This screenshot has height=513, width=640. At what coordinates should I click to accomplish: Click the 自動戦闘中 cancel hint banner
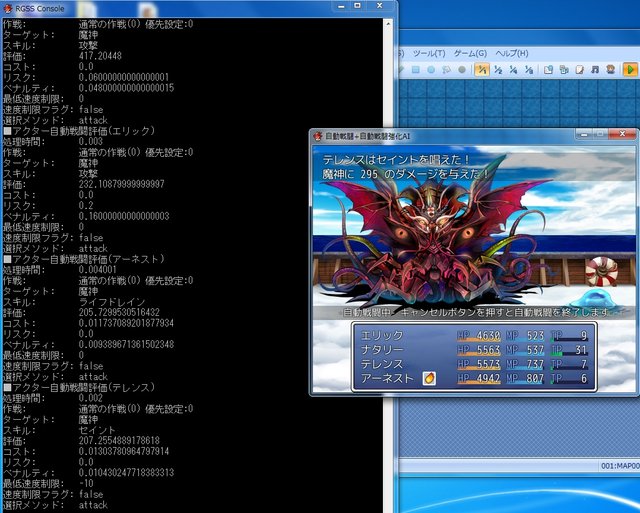pyautogui.click(x=476, y=313)
